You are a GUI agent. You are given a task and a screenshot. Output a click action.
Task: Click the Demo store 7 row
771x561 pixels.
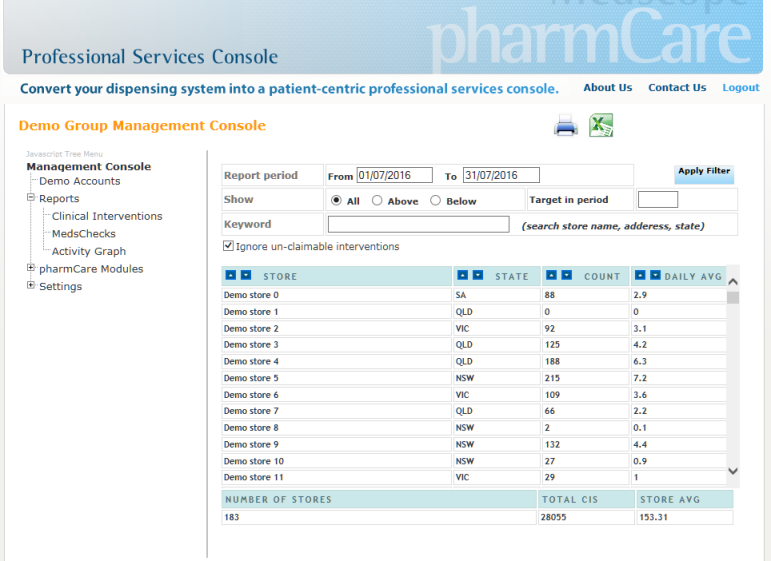tap(474, 411)
